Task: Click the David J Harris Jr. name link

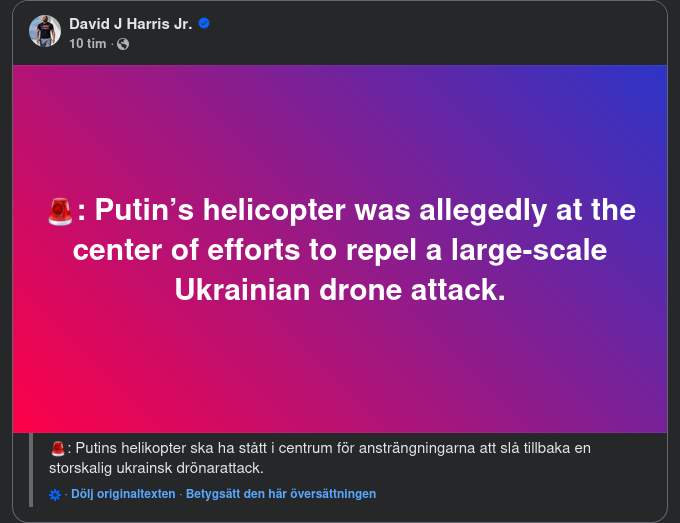Action: pyautogui.click(x=131, y=23)
